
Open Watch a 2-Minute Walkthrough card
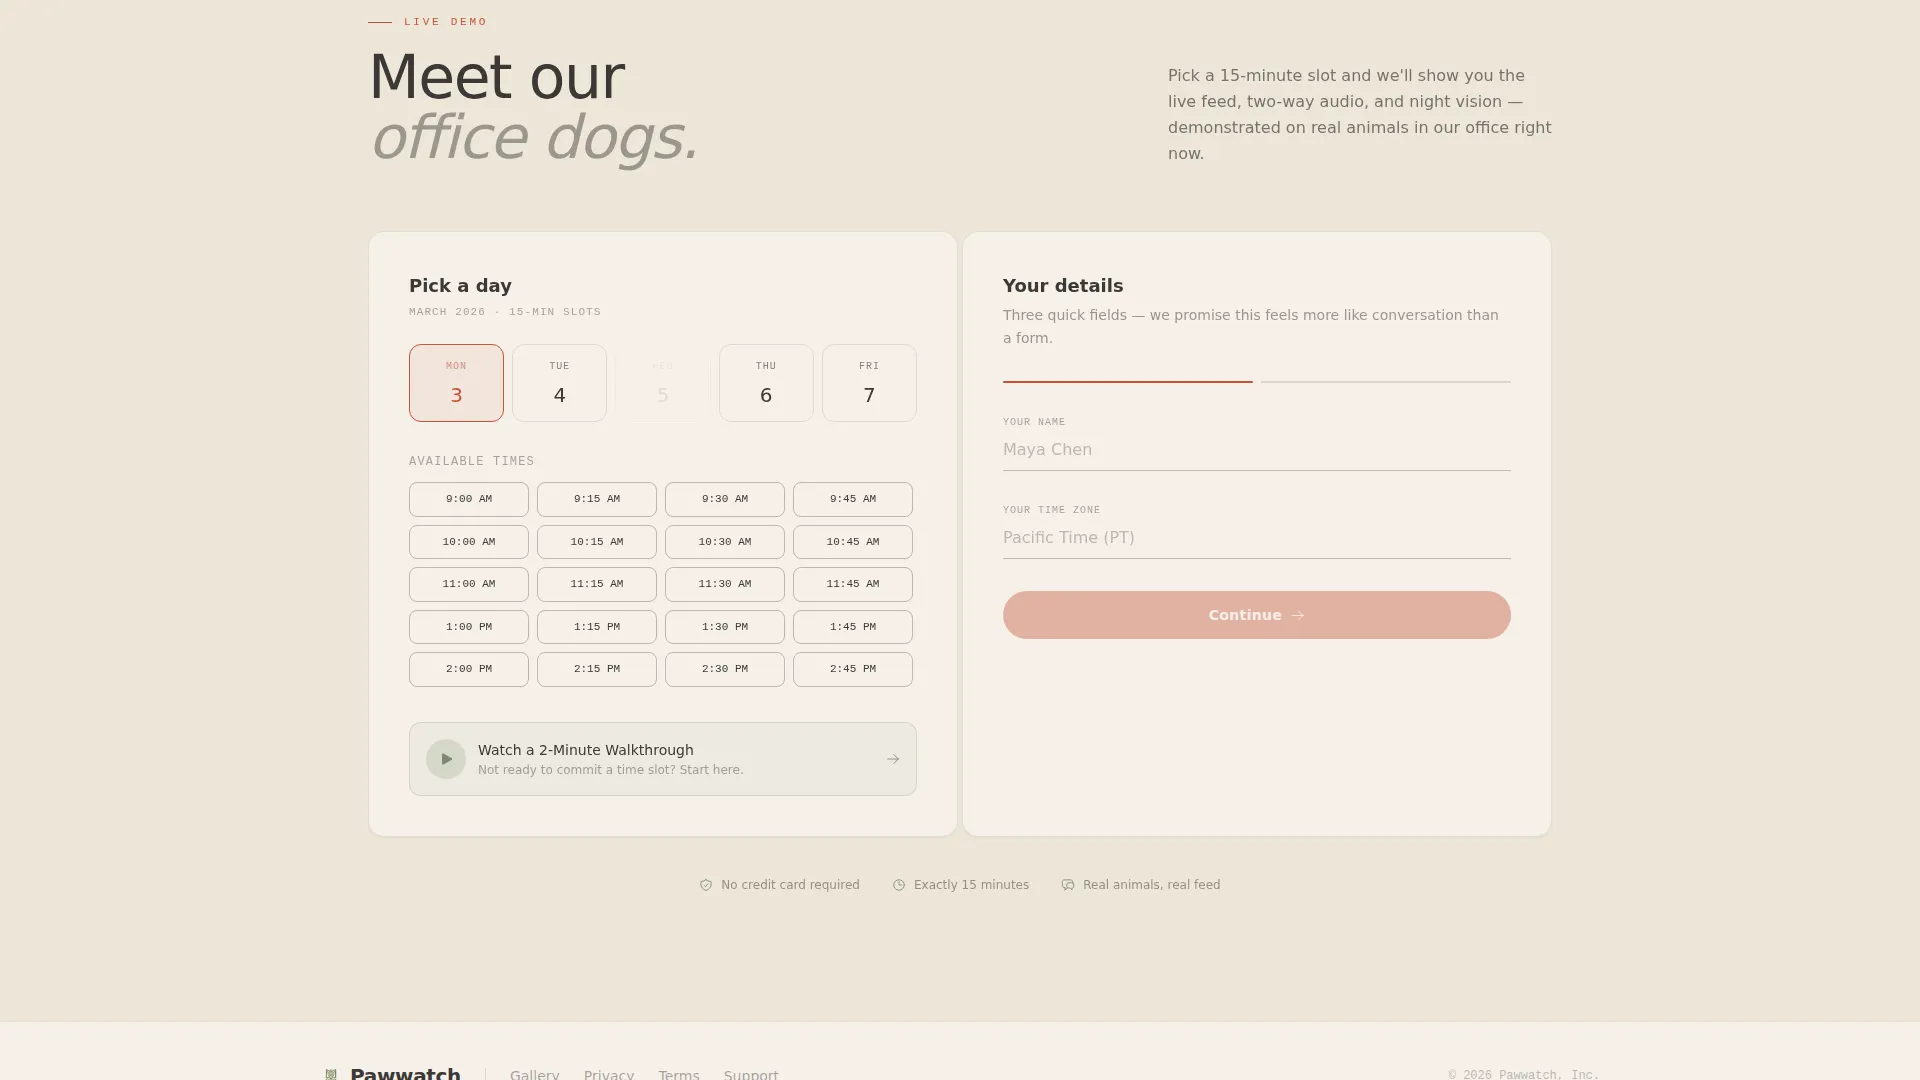point(663,759)
